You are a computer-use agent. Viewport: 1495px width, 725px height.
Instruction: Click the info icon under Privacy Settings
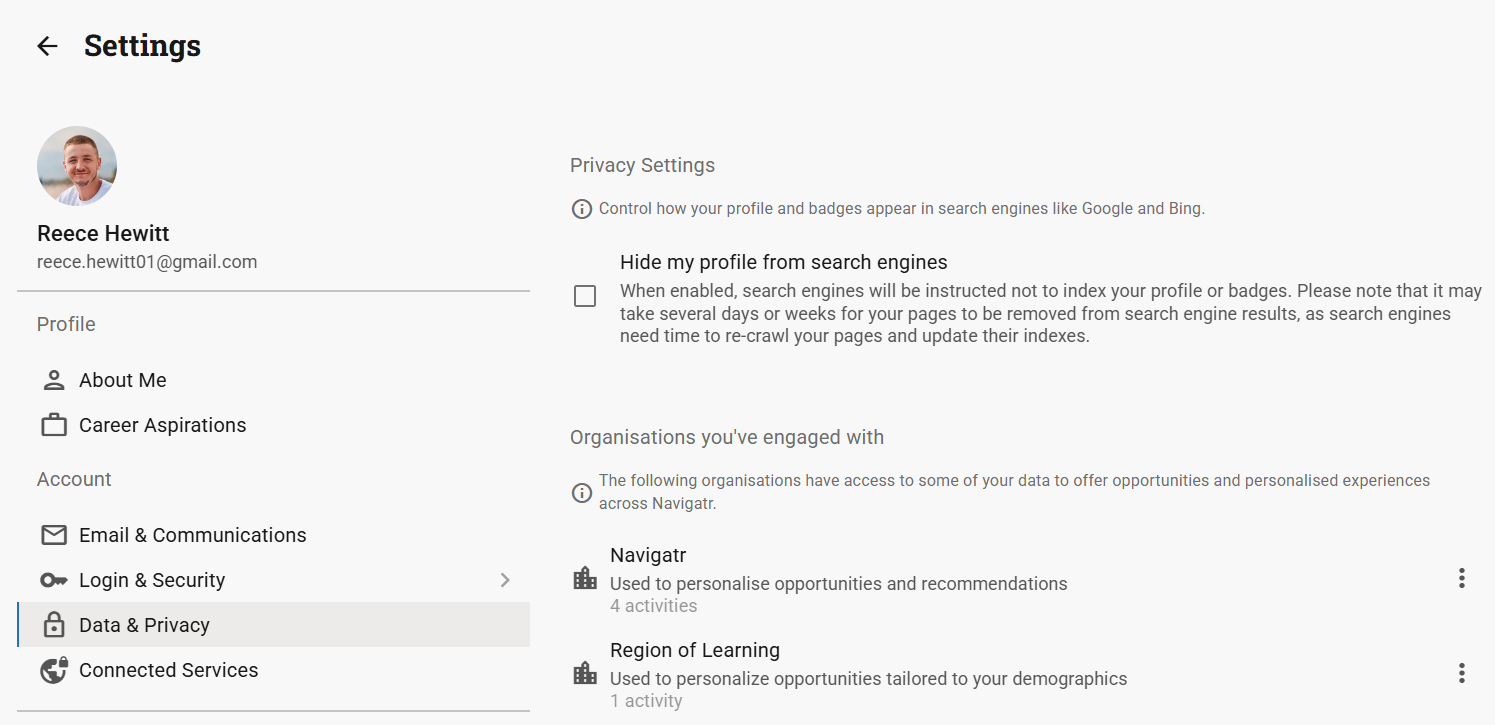coord(581,209)
